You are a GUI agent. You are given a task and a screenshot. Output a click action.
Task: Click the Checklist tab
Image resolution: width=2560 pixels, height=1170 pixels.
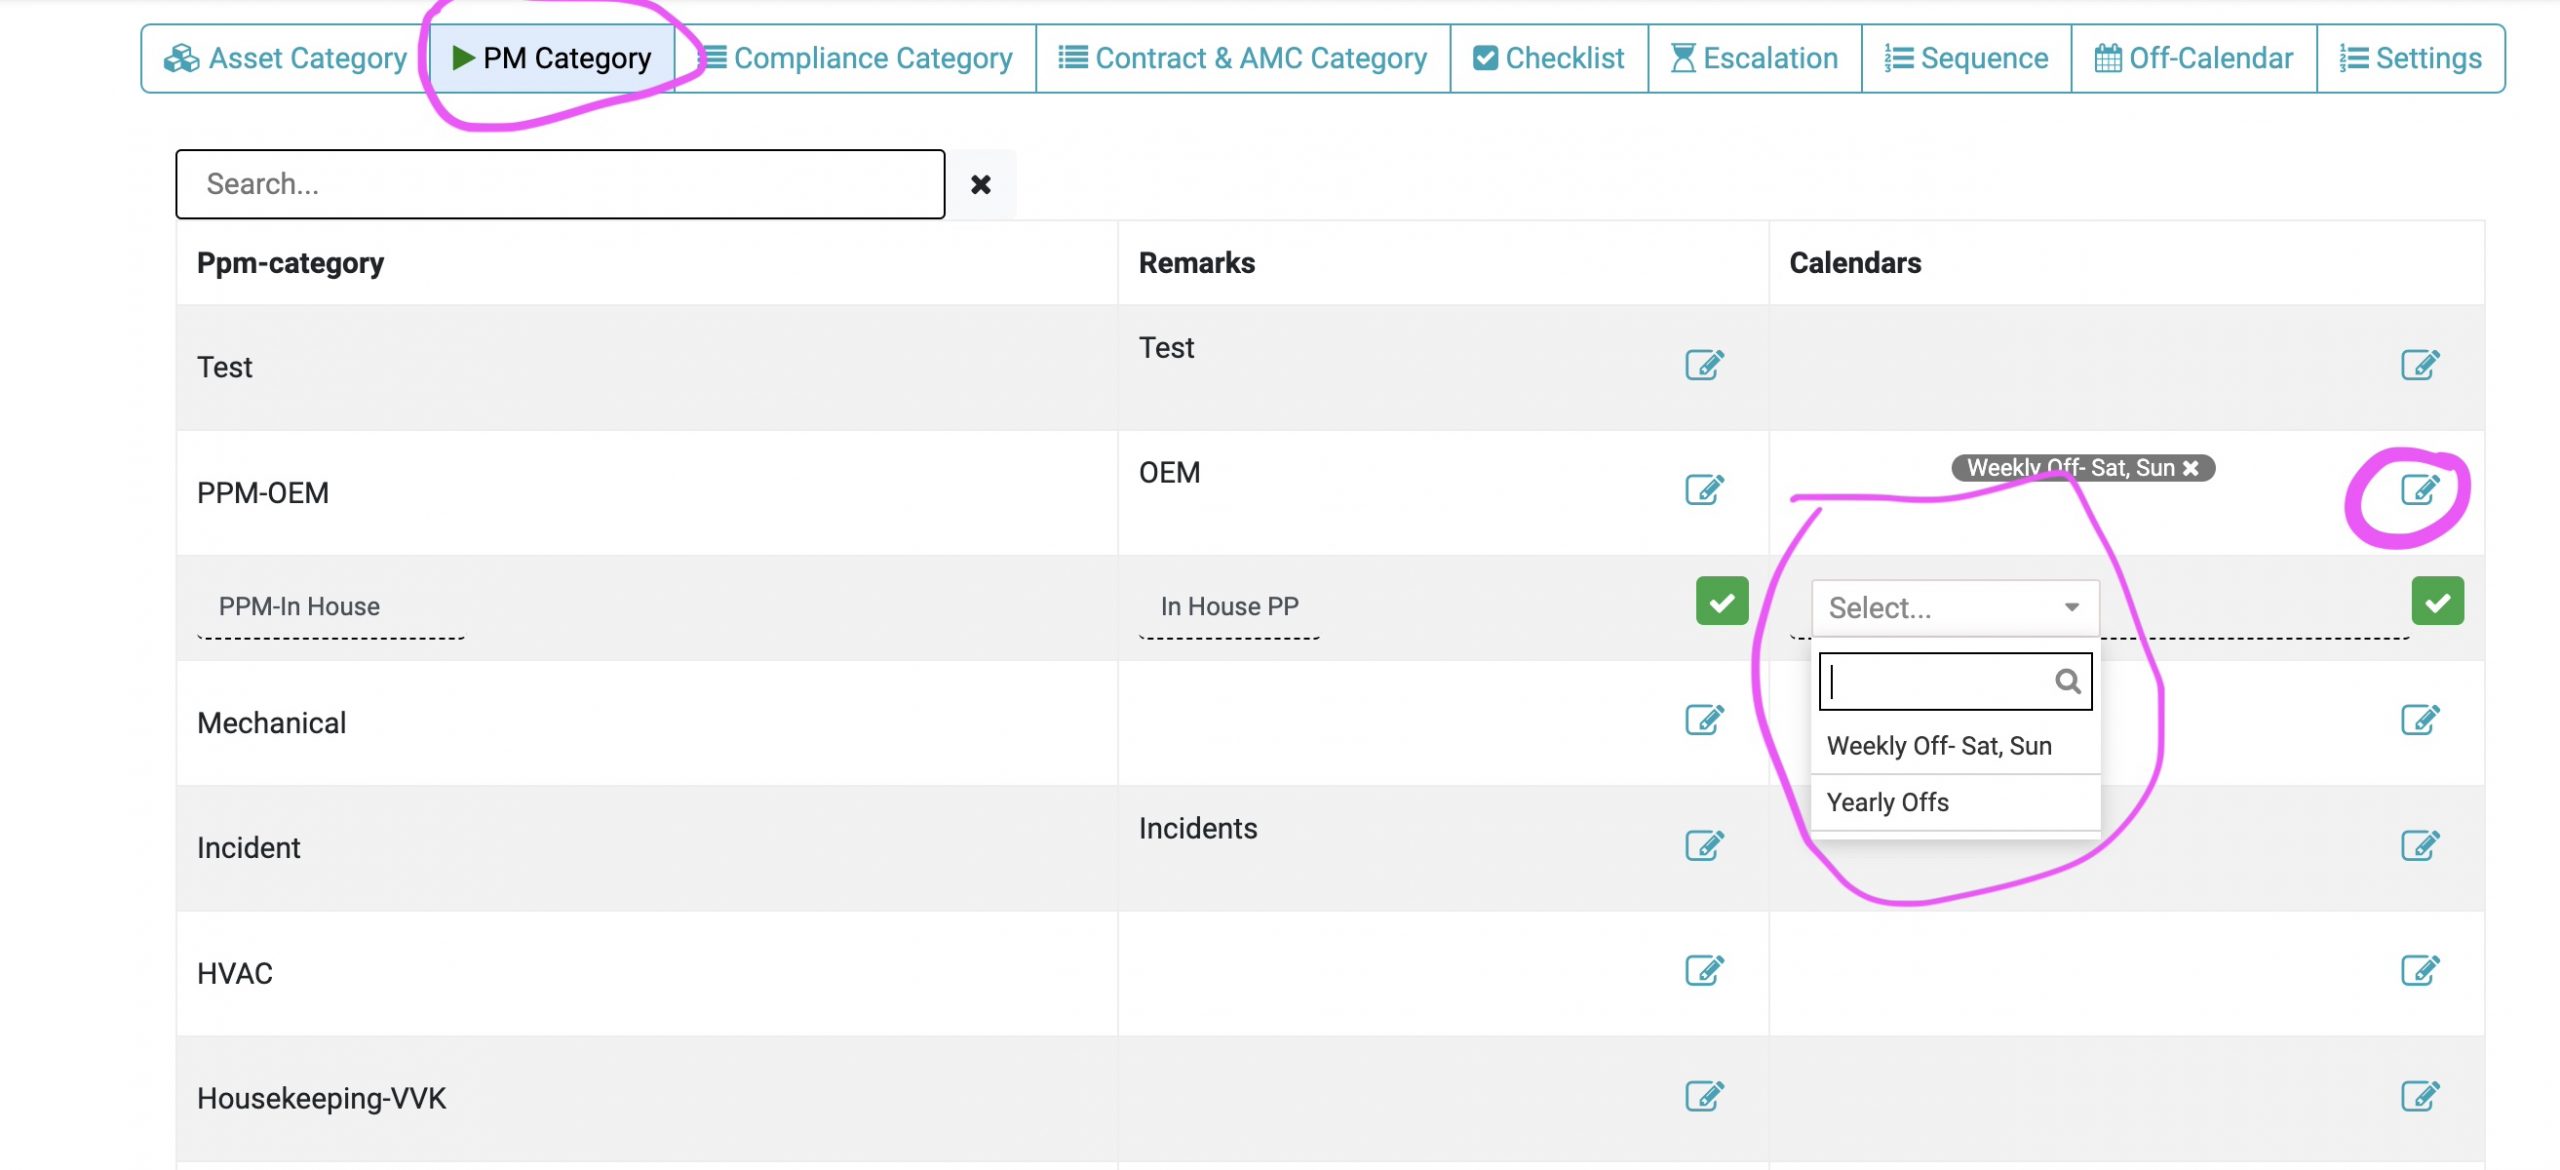pyautogui.click(x=1546, y=57)
